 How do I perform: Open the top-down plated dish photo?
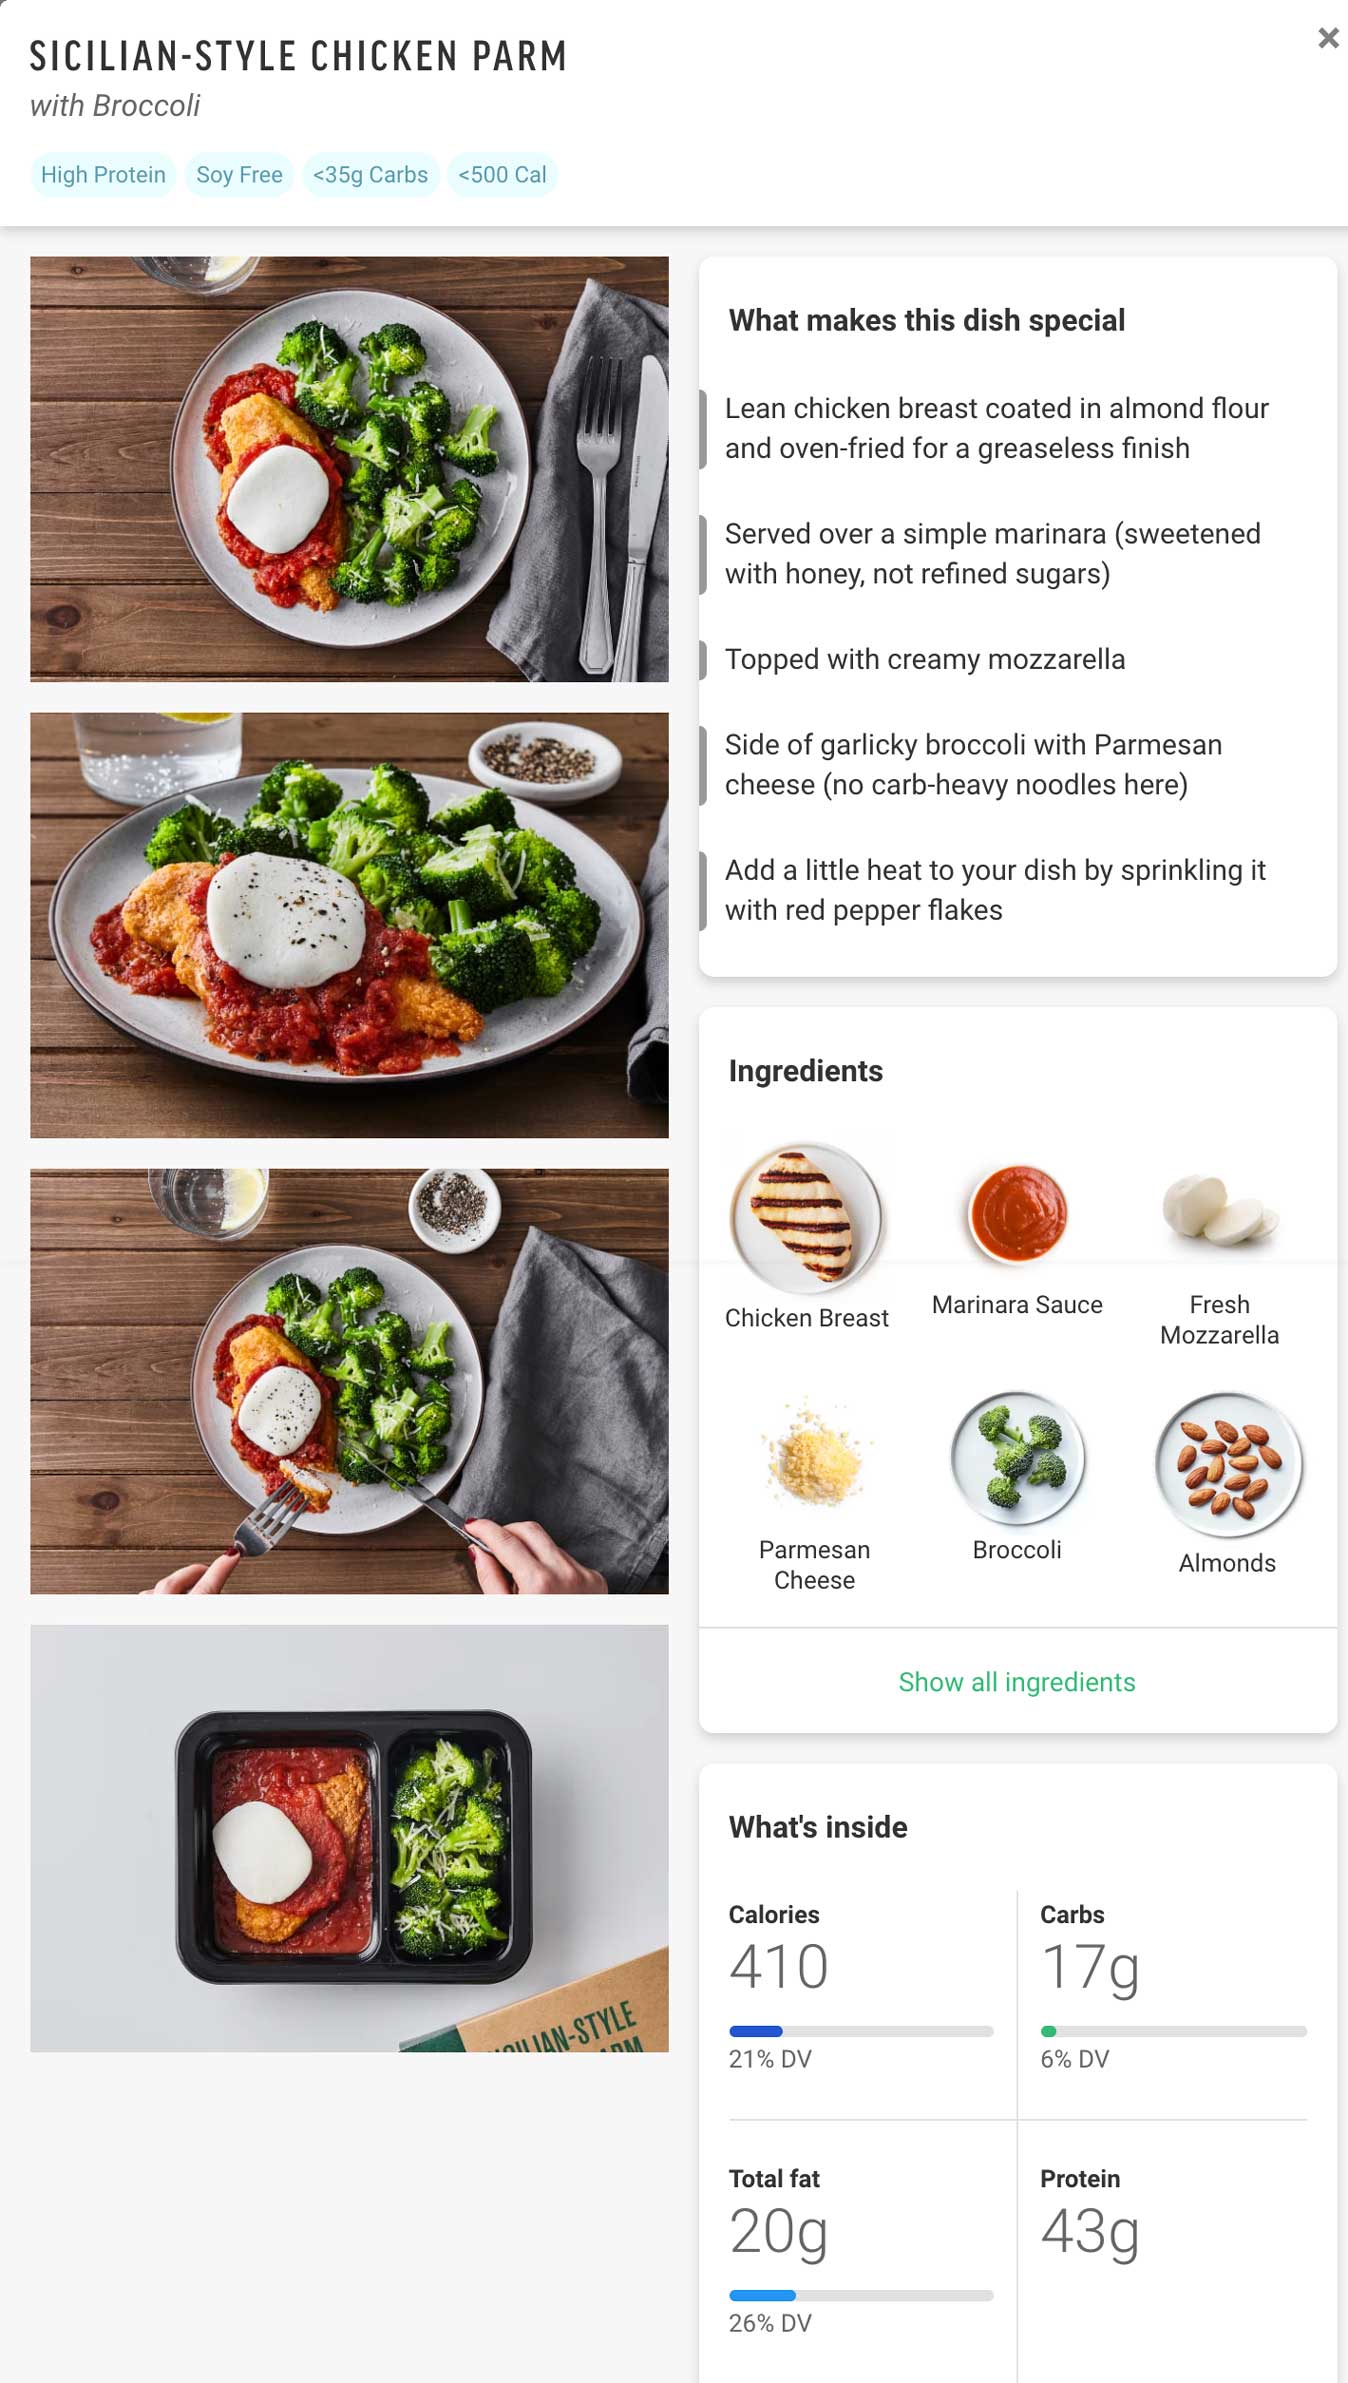(x=349, y=469)
